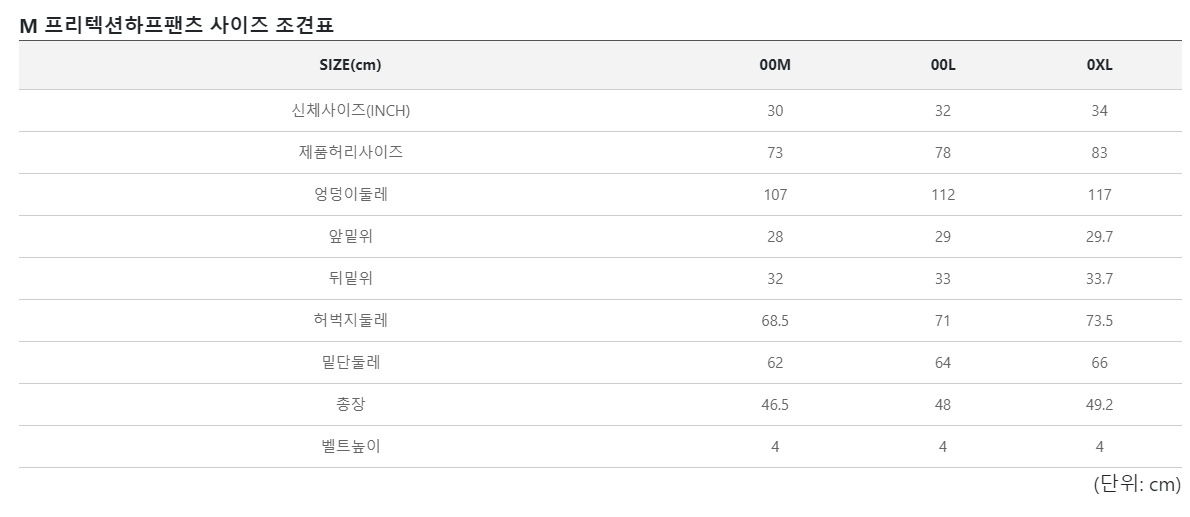Click the table title M 프리텍션하프팬츠 사이즈 조견표
The image size is (1190, 517).
[176, 25]
